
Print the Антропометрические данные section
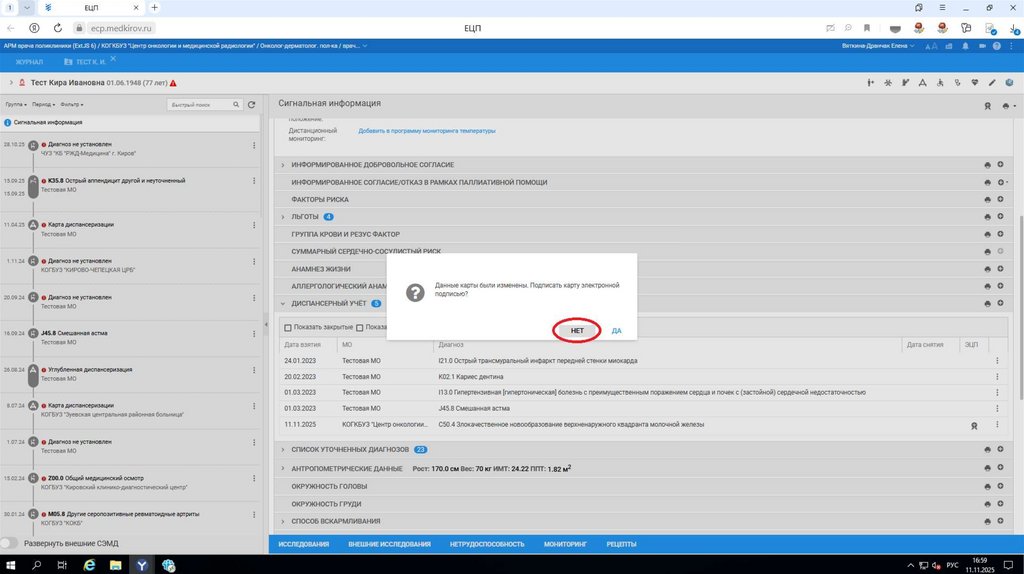click(x=987, y=468)
